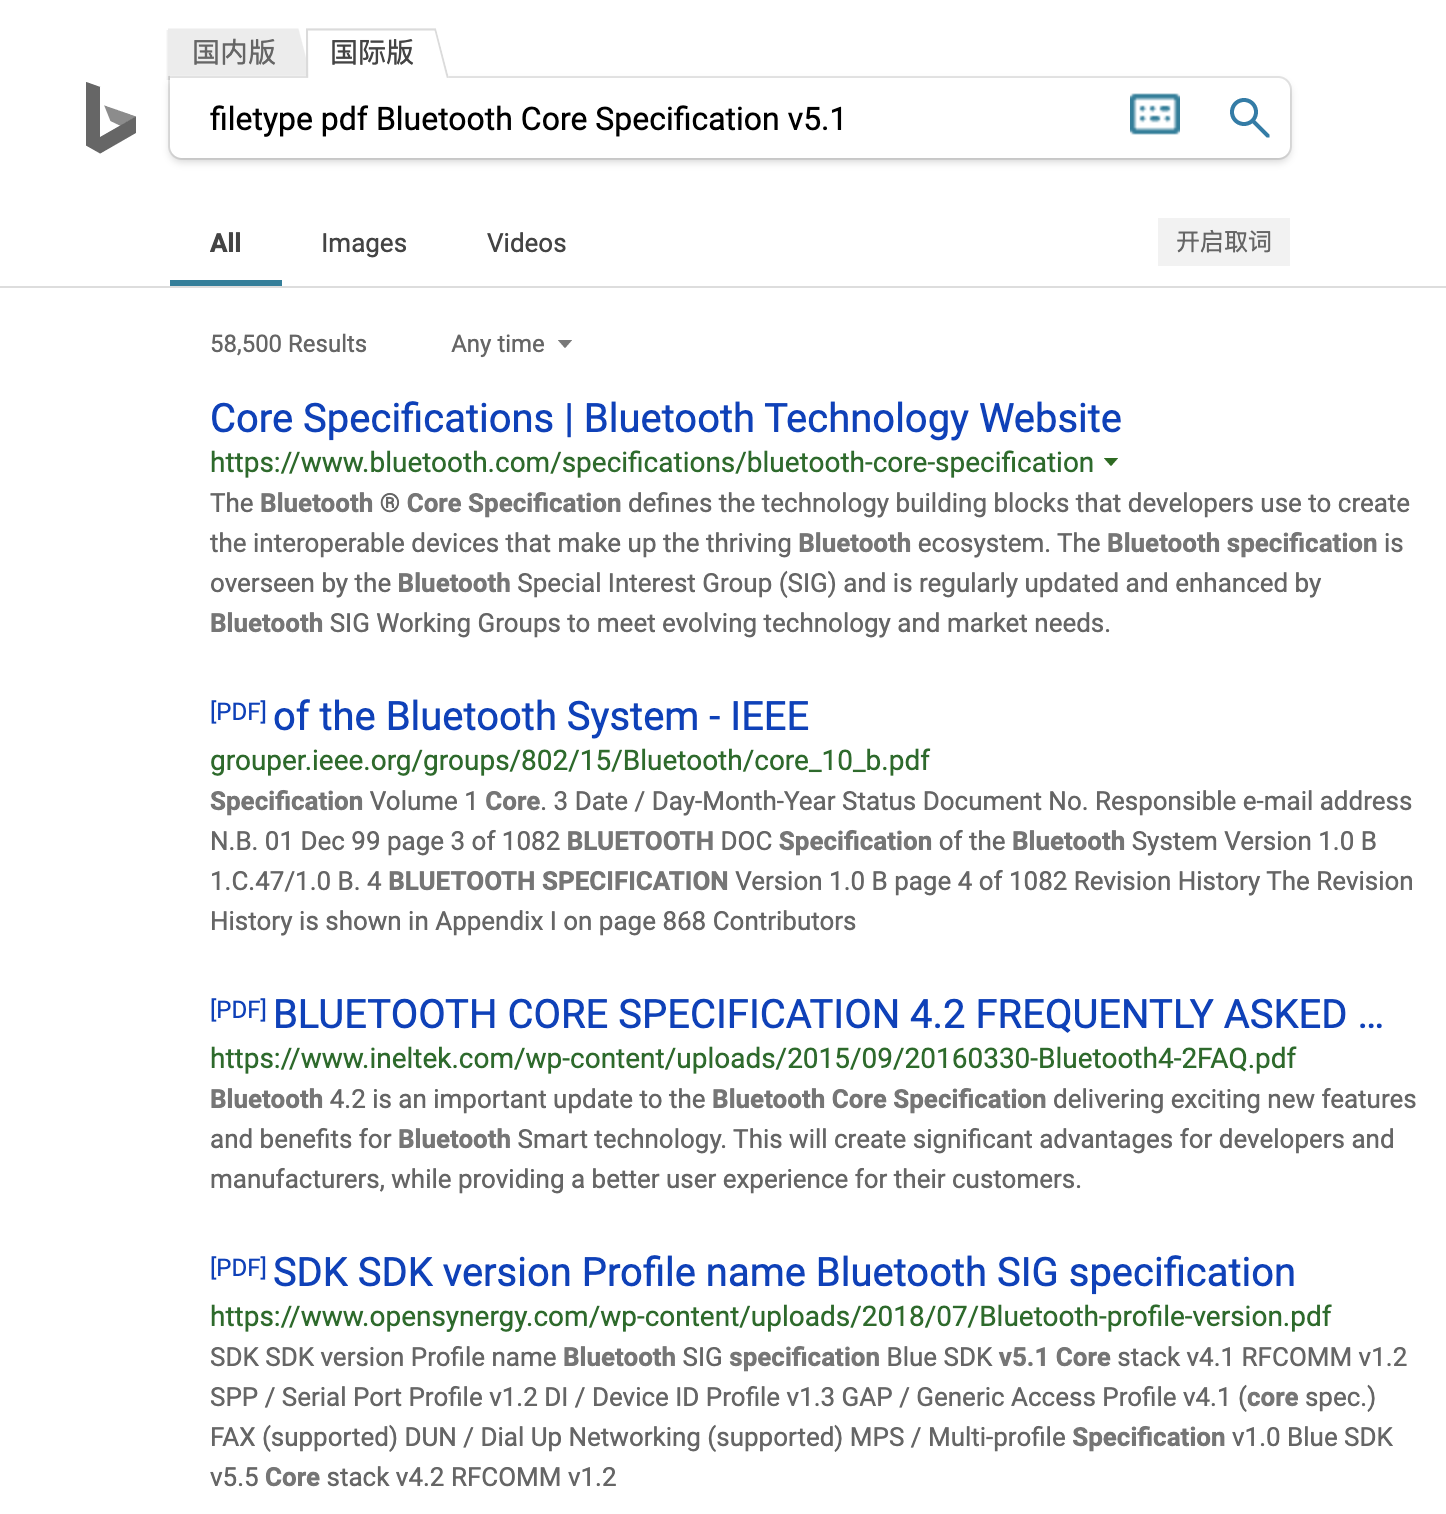Open the on-screen keyboard icon in search box
The width and height of the screenshot is (1446, 1514).
pos(1154,115)
